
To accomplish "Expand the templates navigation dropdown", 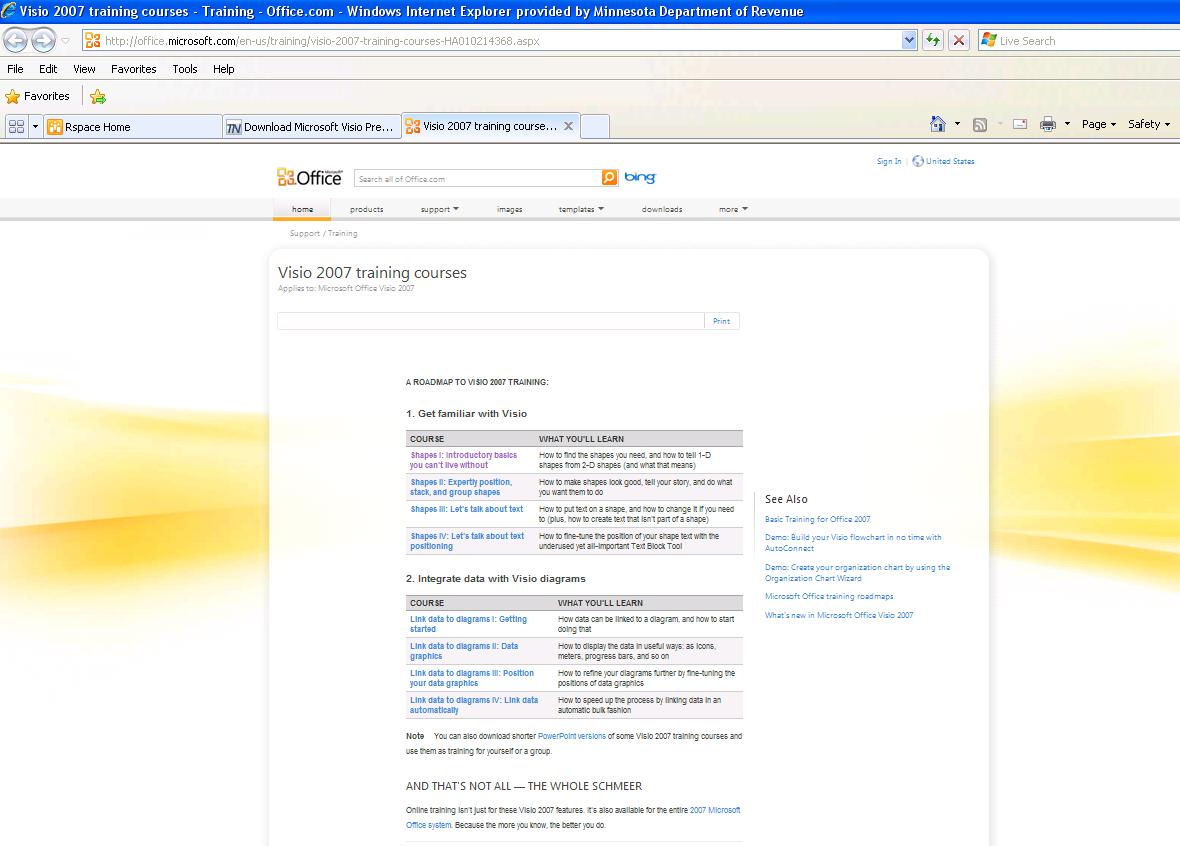I will pos(581,209).
